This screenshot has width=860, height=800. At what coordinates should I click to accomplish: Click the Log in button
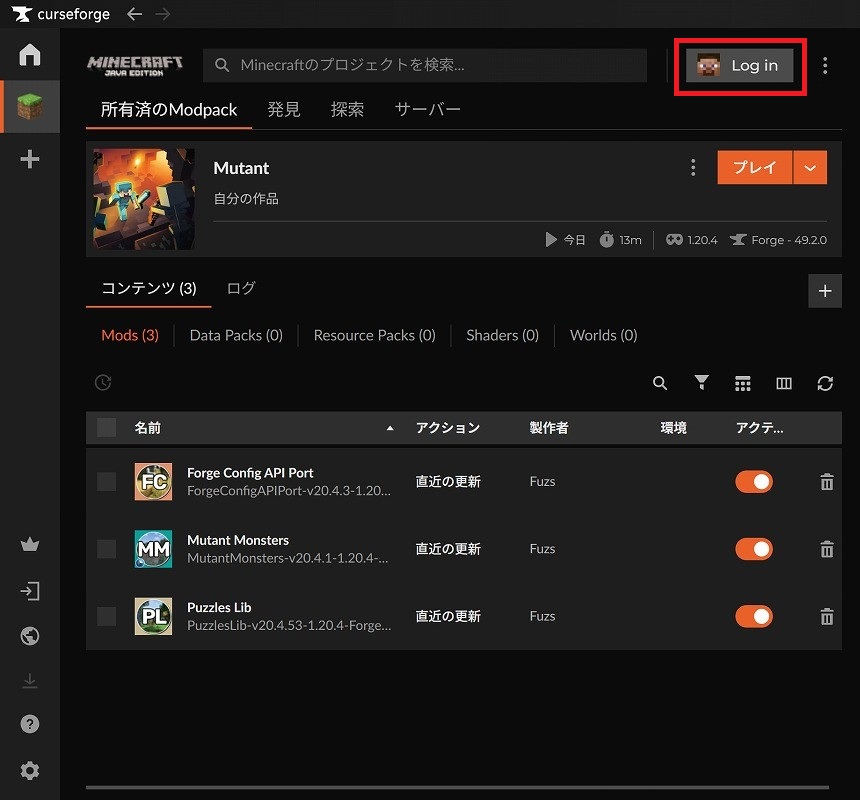(740, 66)
